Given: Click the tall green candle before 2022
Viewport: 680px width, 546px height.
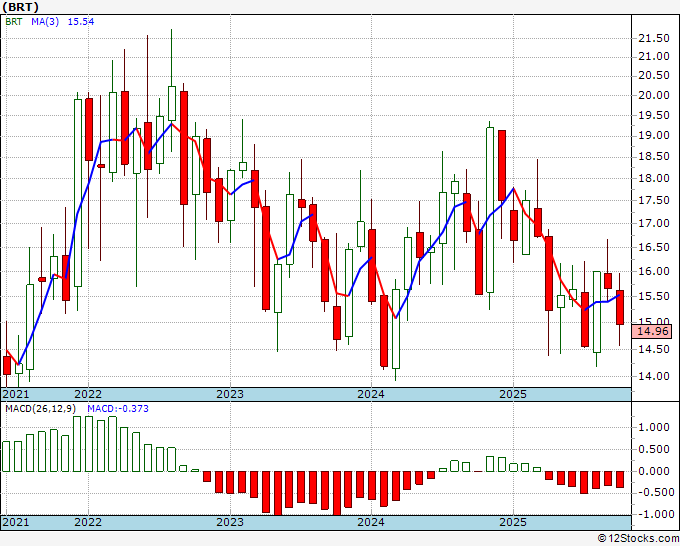Looking at the screenshot, I should (x=78, y=193).
